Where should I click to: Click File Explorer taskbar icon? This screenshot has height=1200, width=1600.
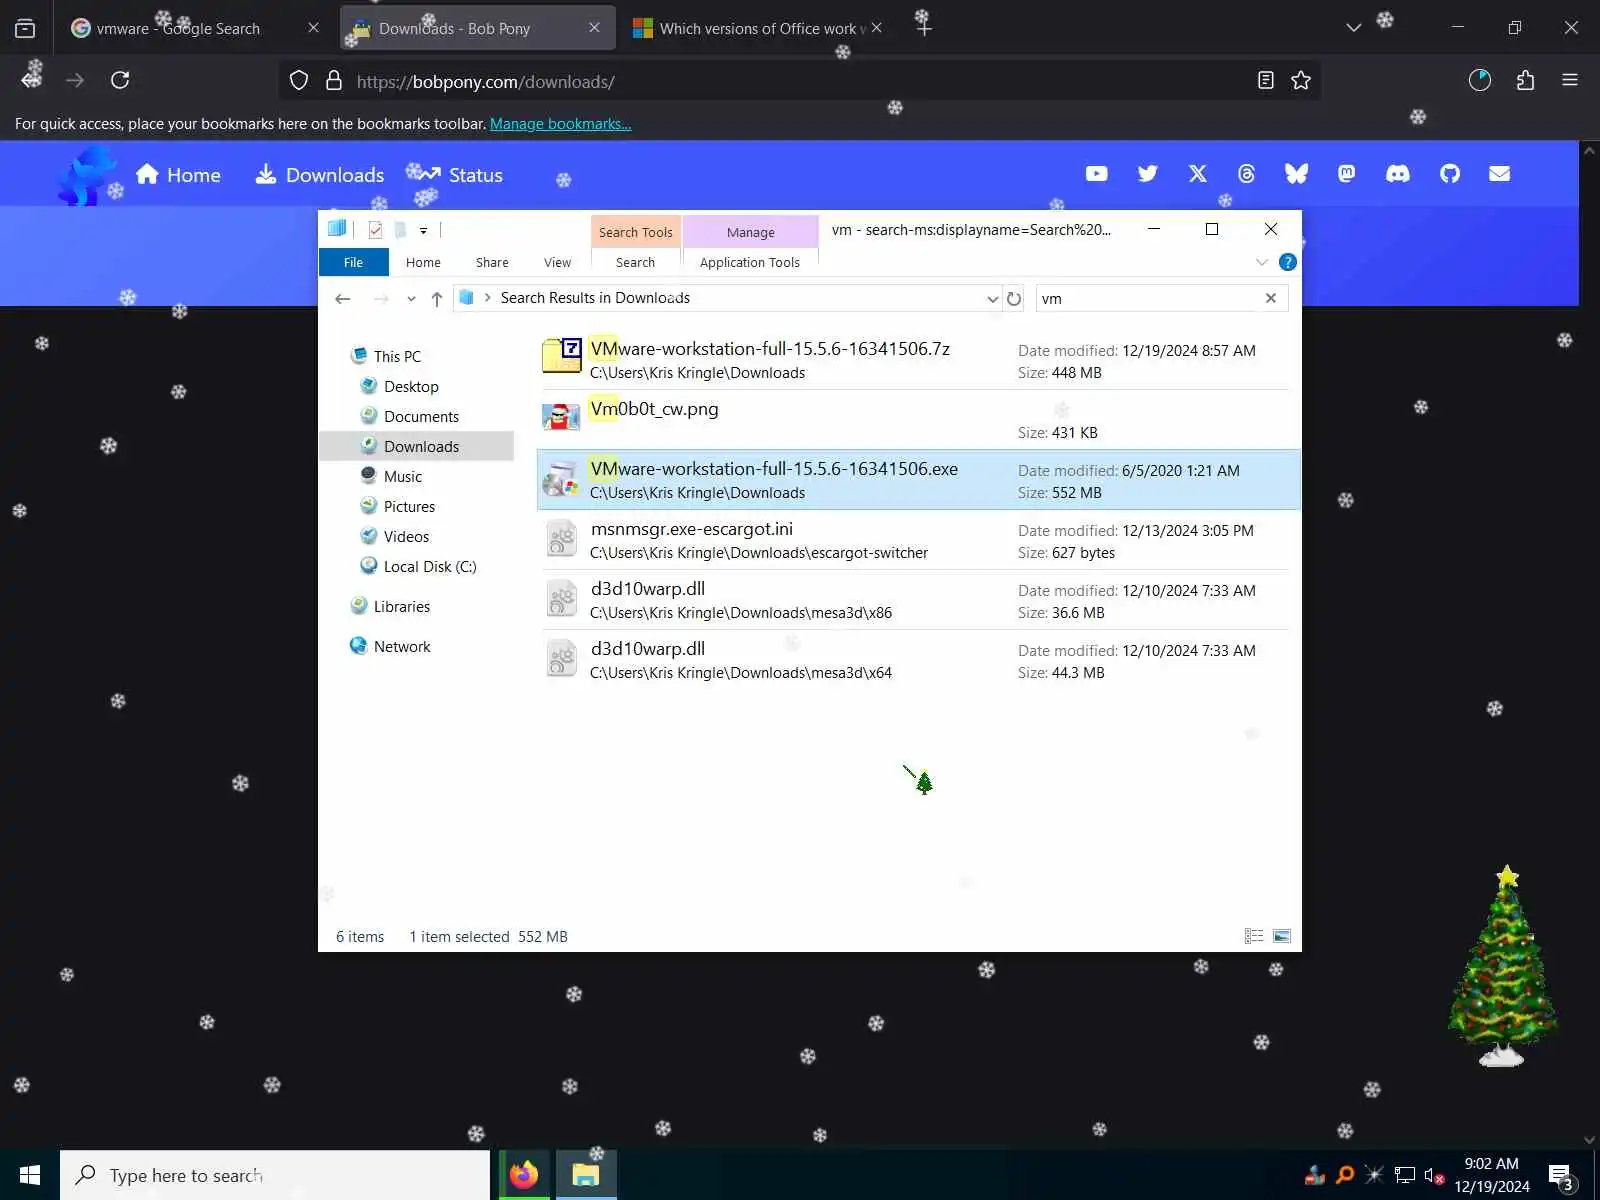pyautogui.click(x=586, y=1175)
